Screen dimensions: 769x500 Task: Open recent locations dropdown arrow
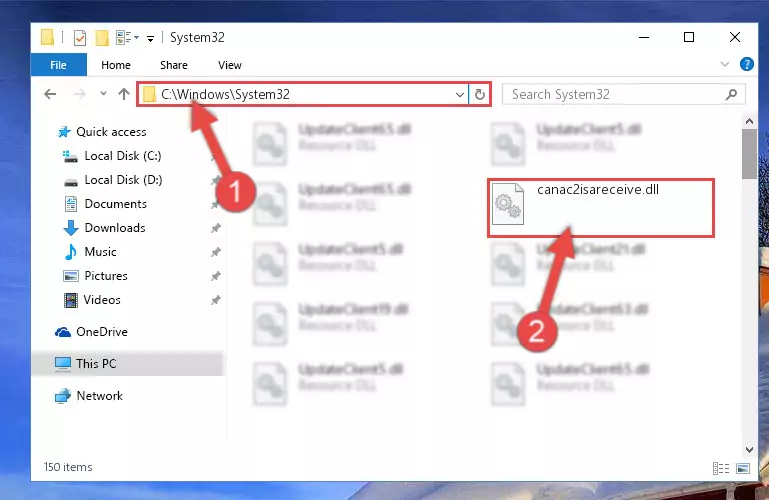103,93
